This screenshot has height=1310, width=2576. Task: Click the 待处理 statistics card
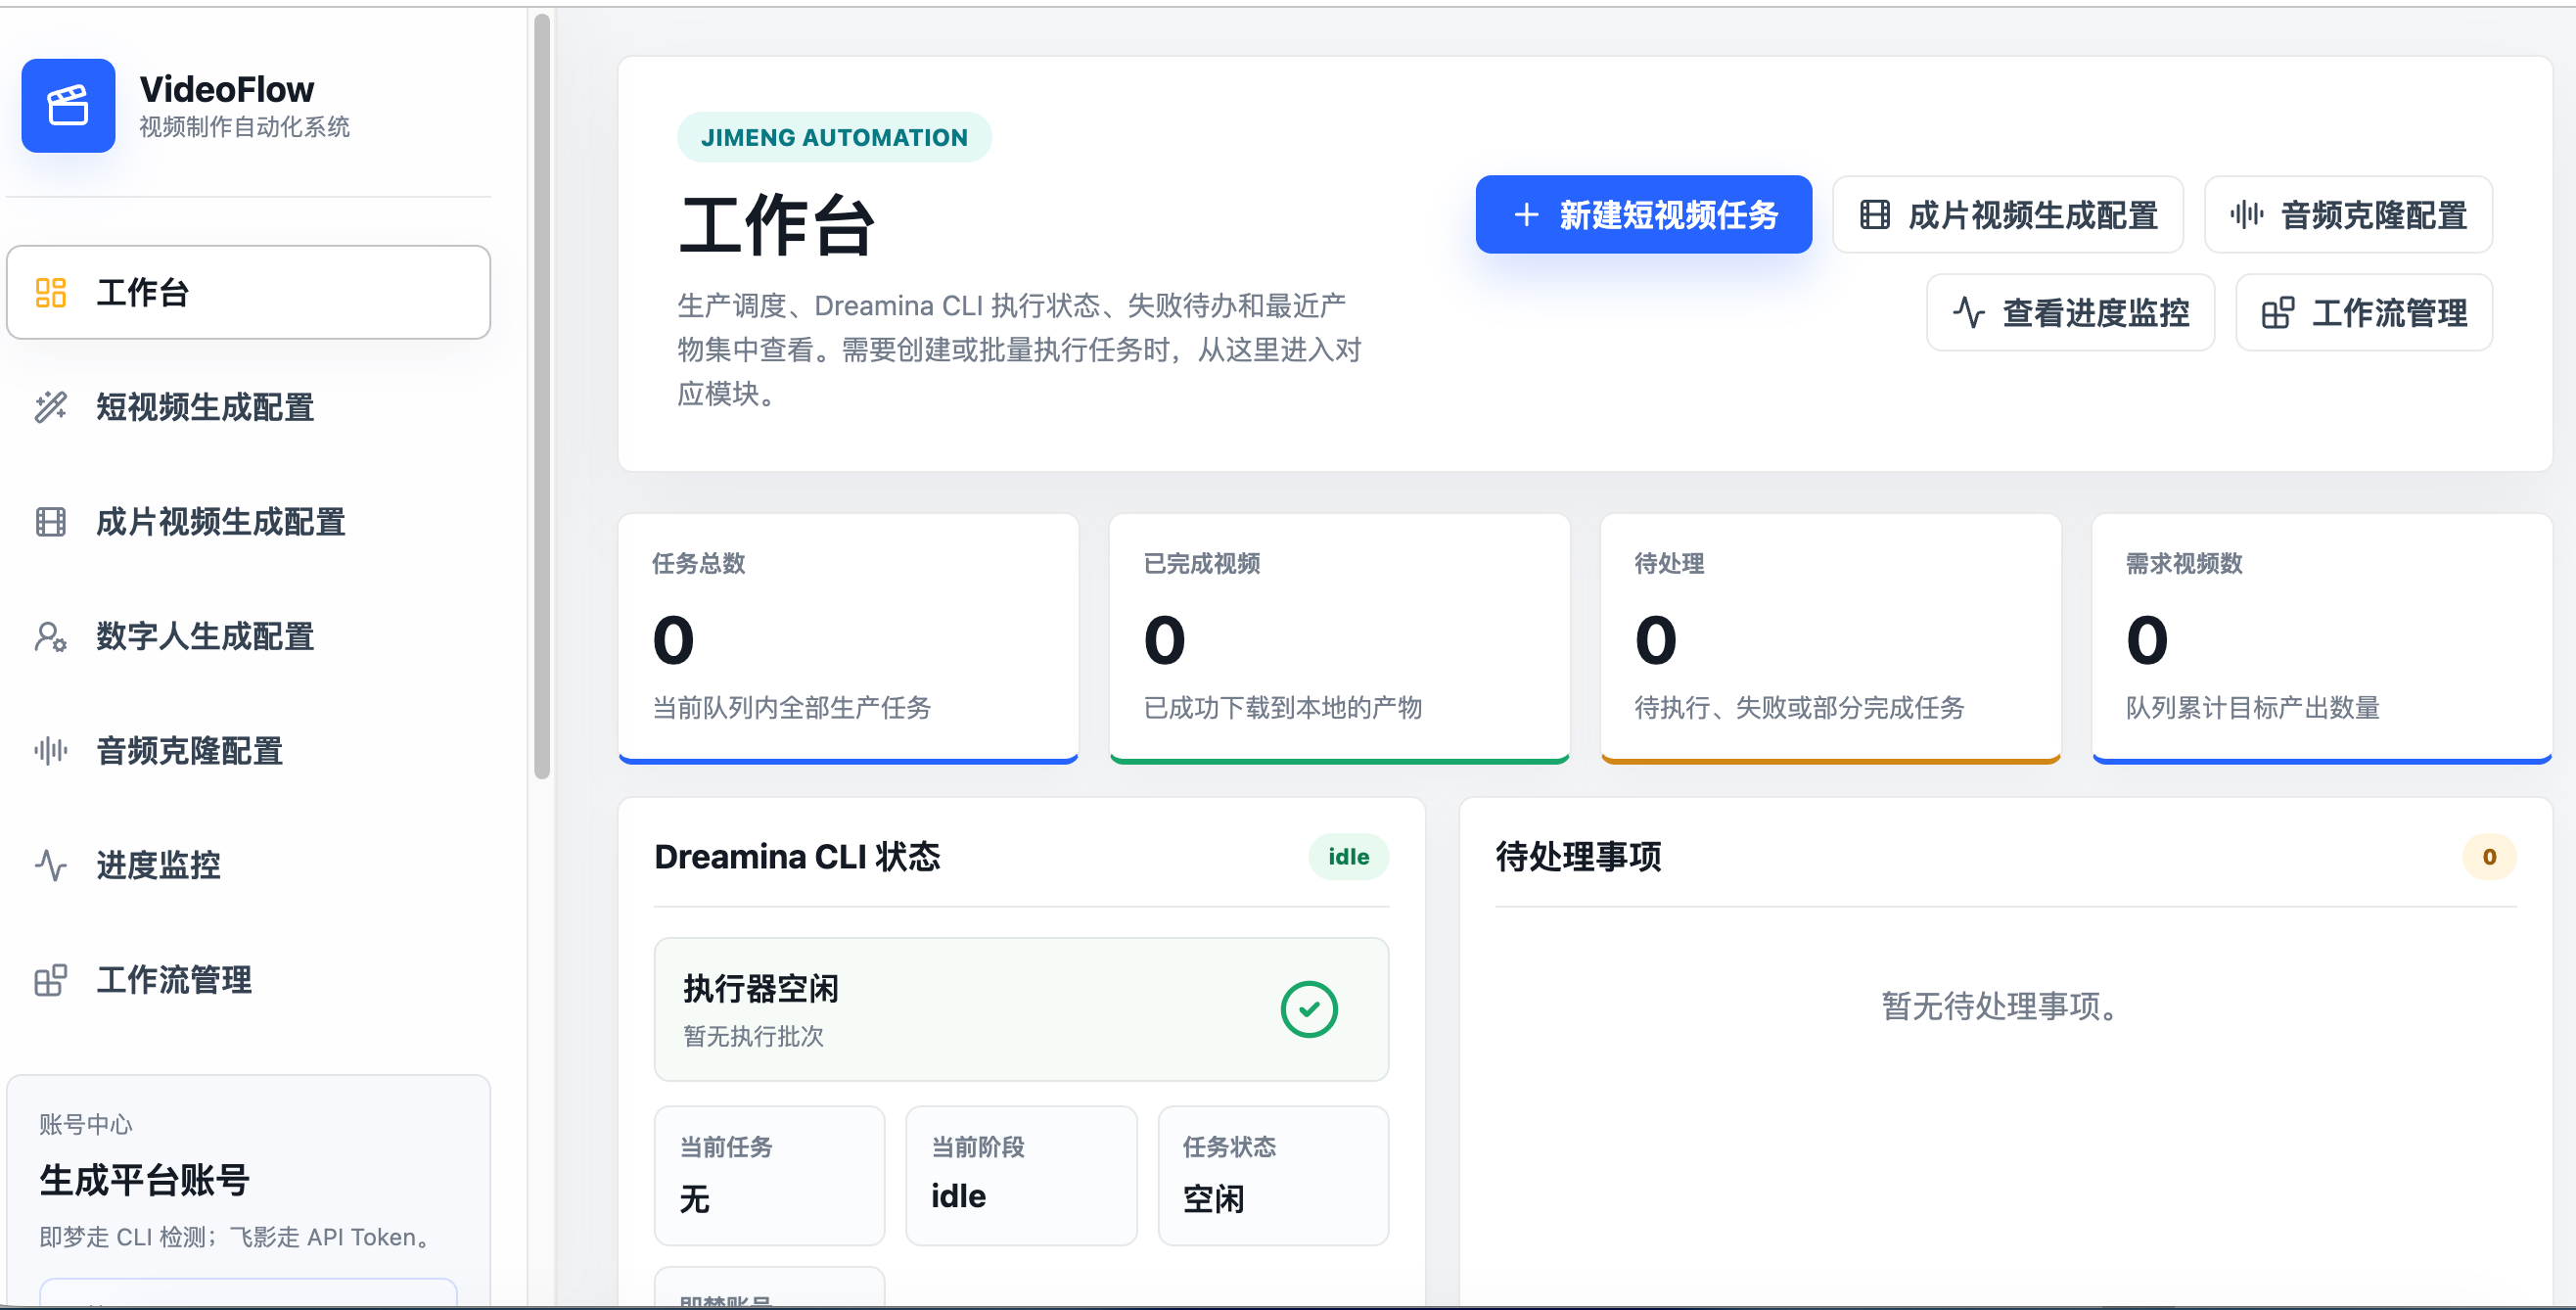click(1830, 638)
